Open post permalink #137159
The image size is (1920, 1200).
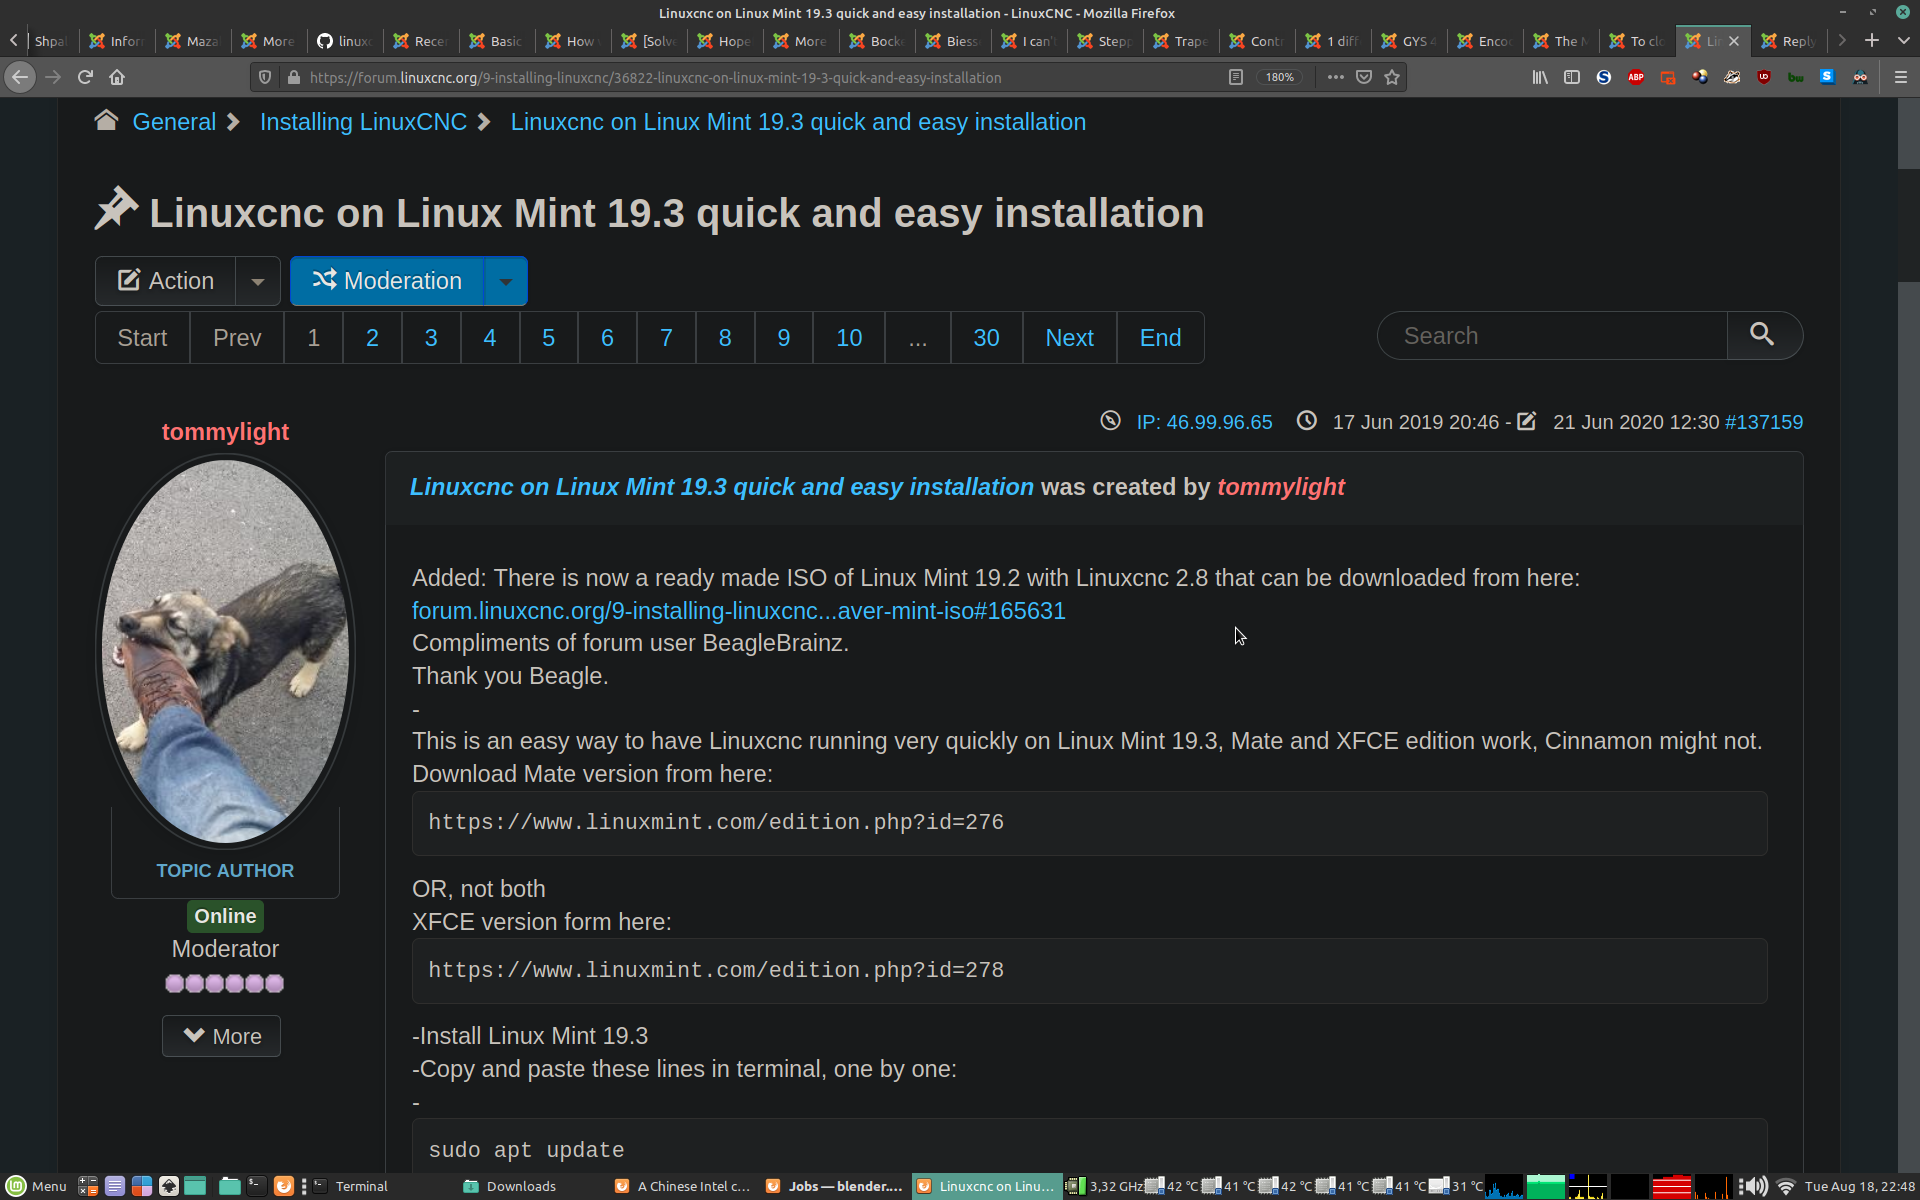pyautogui.click(x=1764, y=422)
